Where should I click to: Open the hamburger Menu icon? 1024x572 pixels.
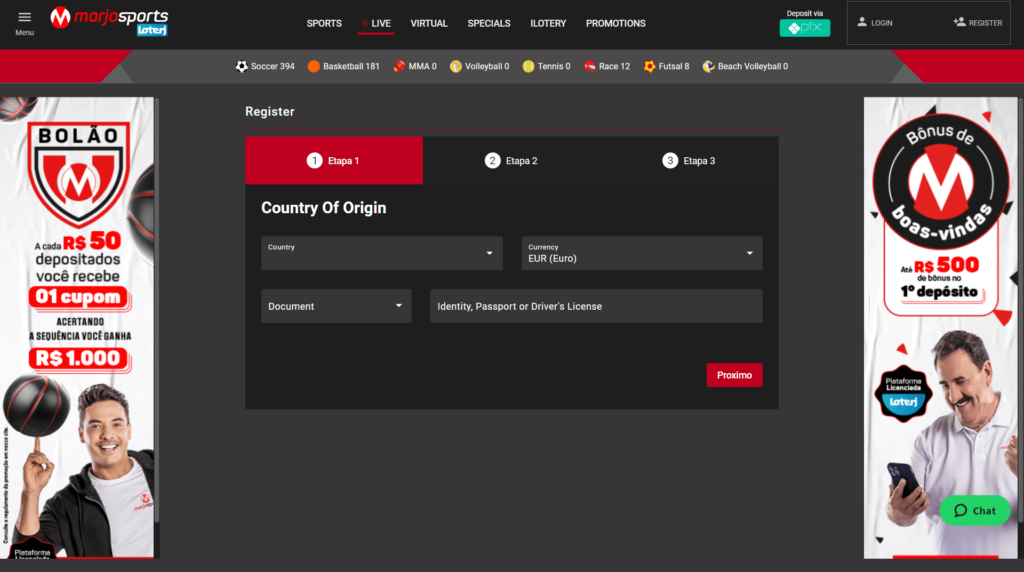[x=24, y=17]
